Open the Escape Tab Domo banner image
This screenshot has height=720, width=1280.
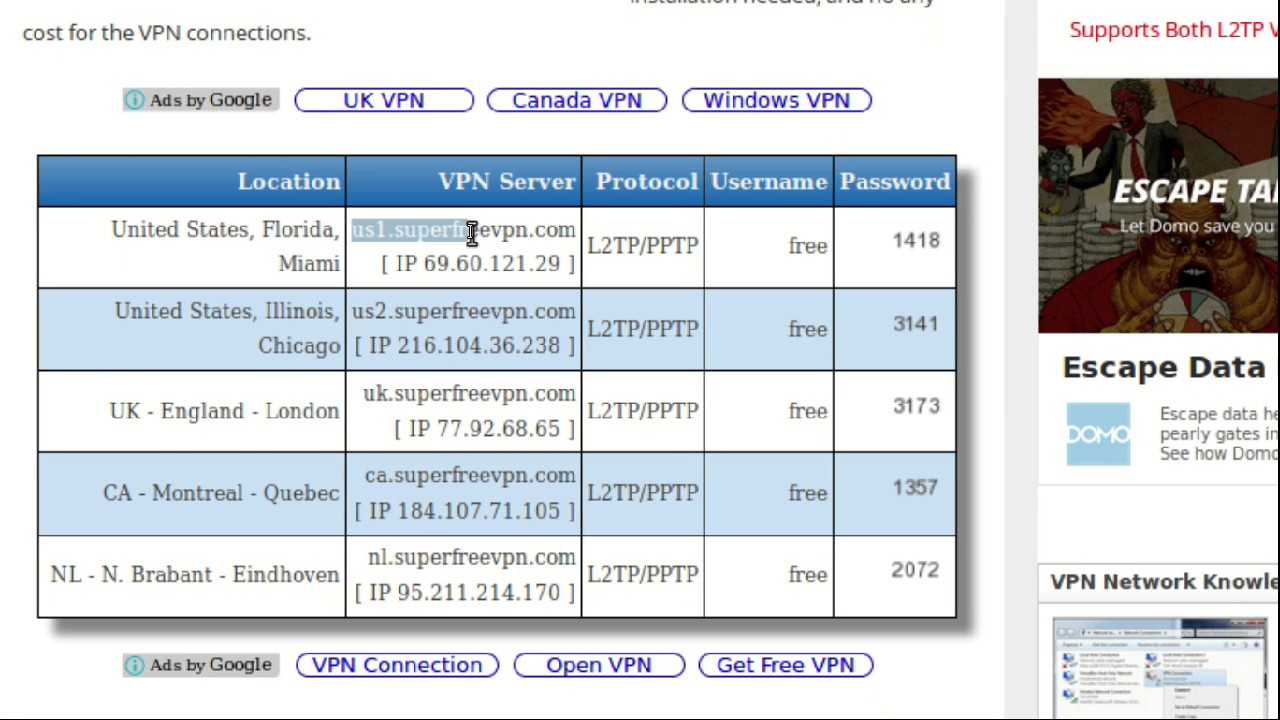pos(1158,205)
